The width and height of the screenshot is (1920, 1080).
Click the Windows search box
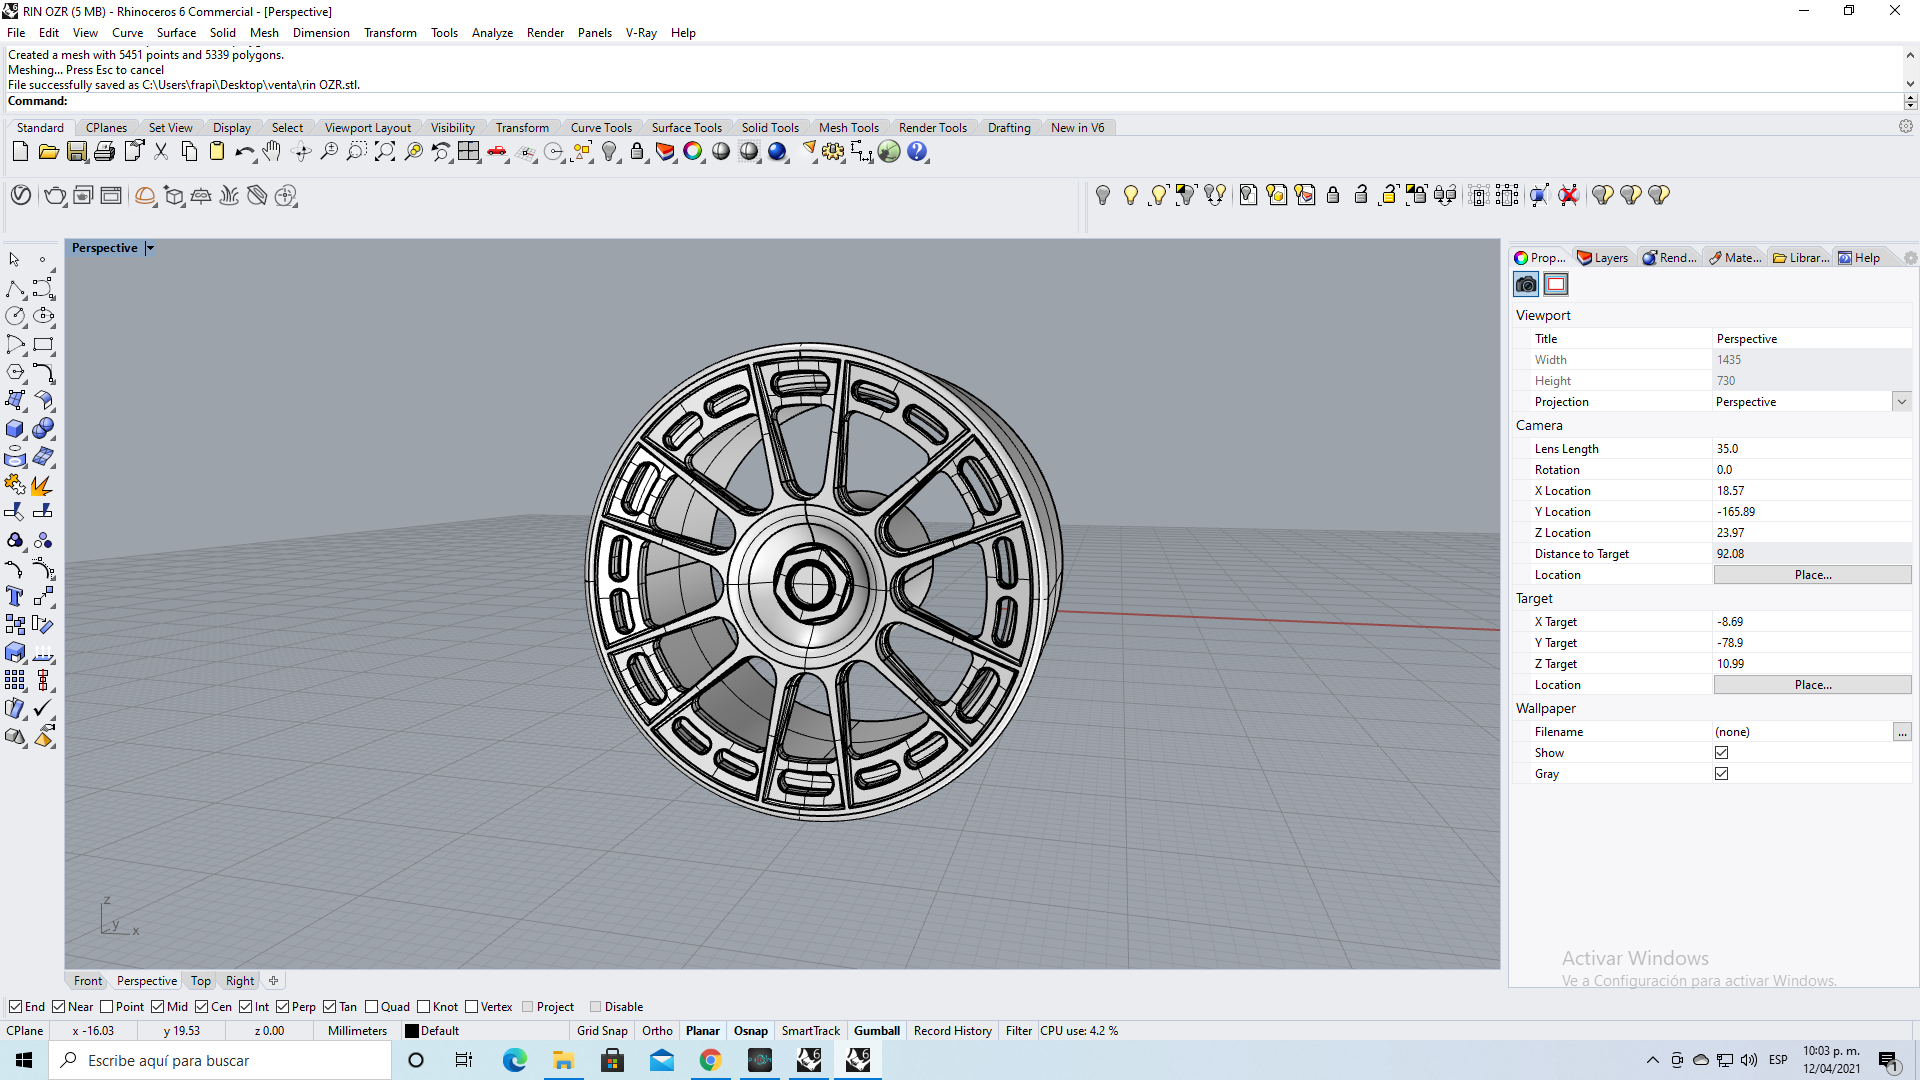[220, 1060]
